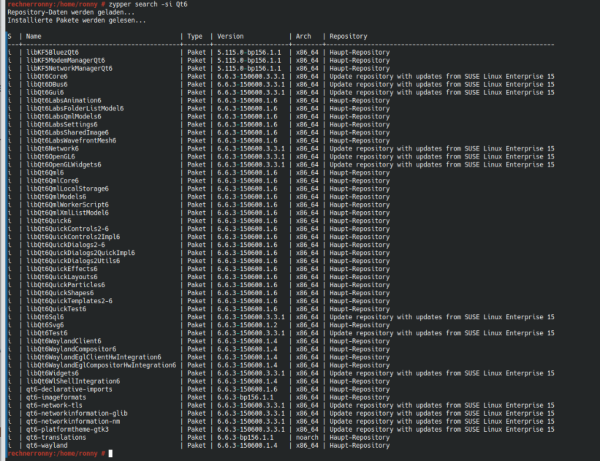Click the libQt6OpenGL6 package row name
Image resolution: width=600 pixels, height=461 pixels.
tap(51, 157)
